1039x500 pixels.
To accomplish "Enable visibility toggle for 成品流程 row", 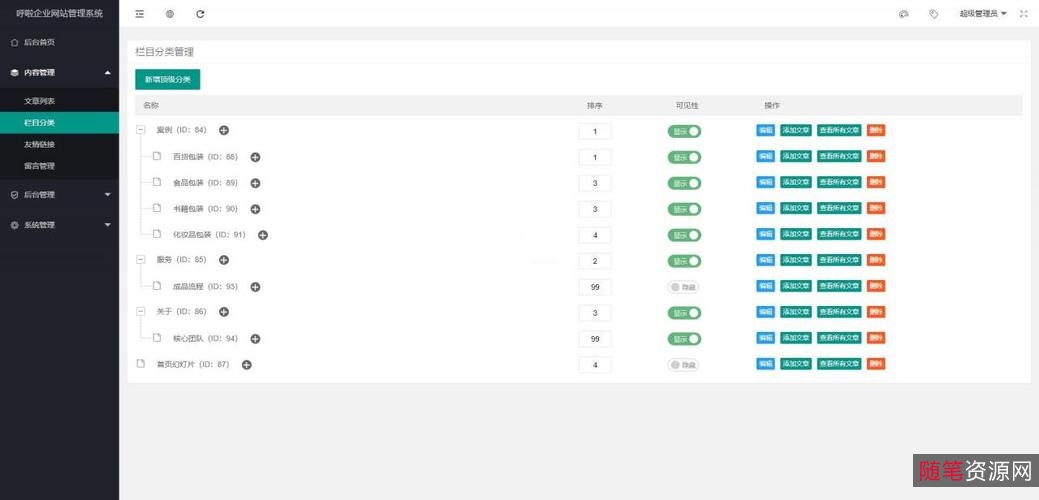I will click(x=684, y=287).
